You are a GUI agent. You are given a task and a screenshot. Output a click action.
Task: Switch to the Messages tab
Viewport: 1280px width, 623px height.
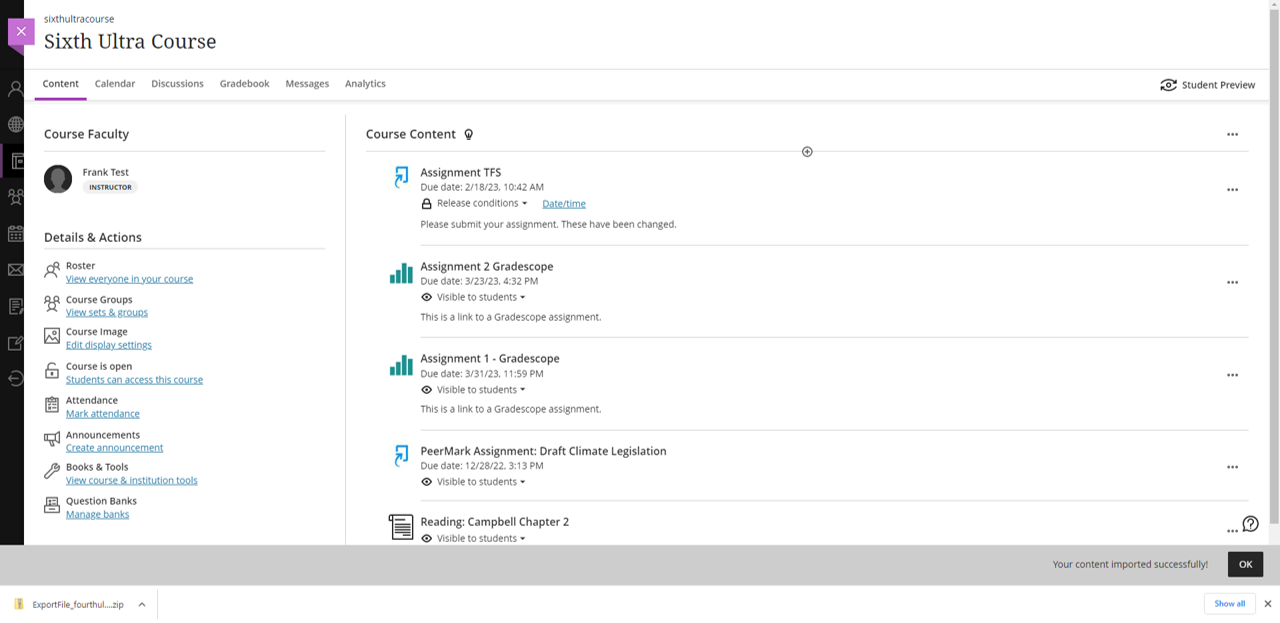(307, 84)
